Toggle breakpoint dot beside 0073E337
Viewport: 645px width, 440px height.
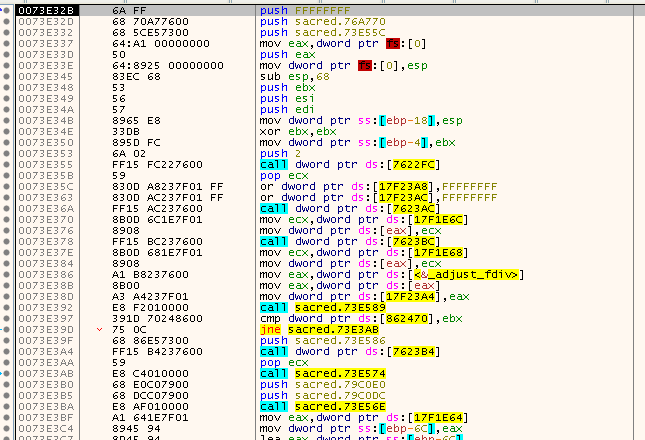click(6, 43)
